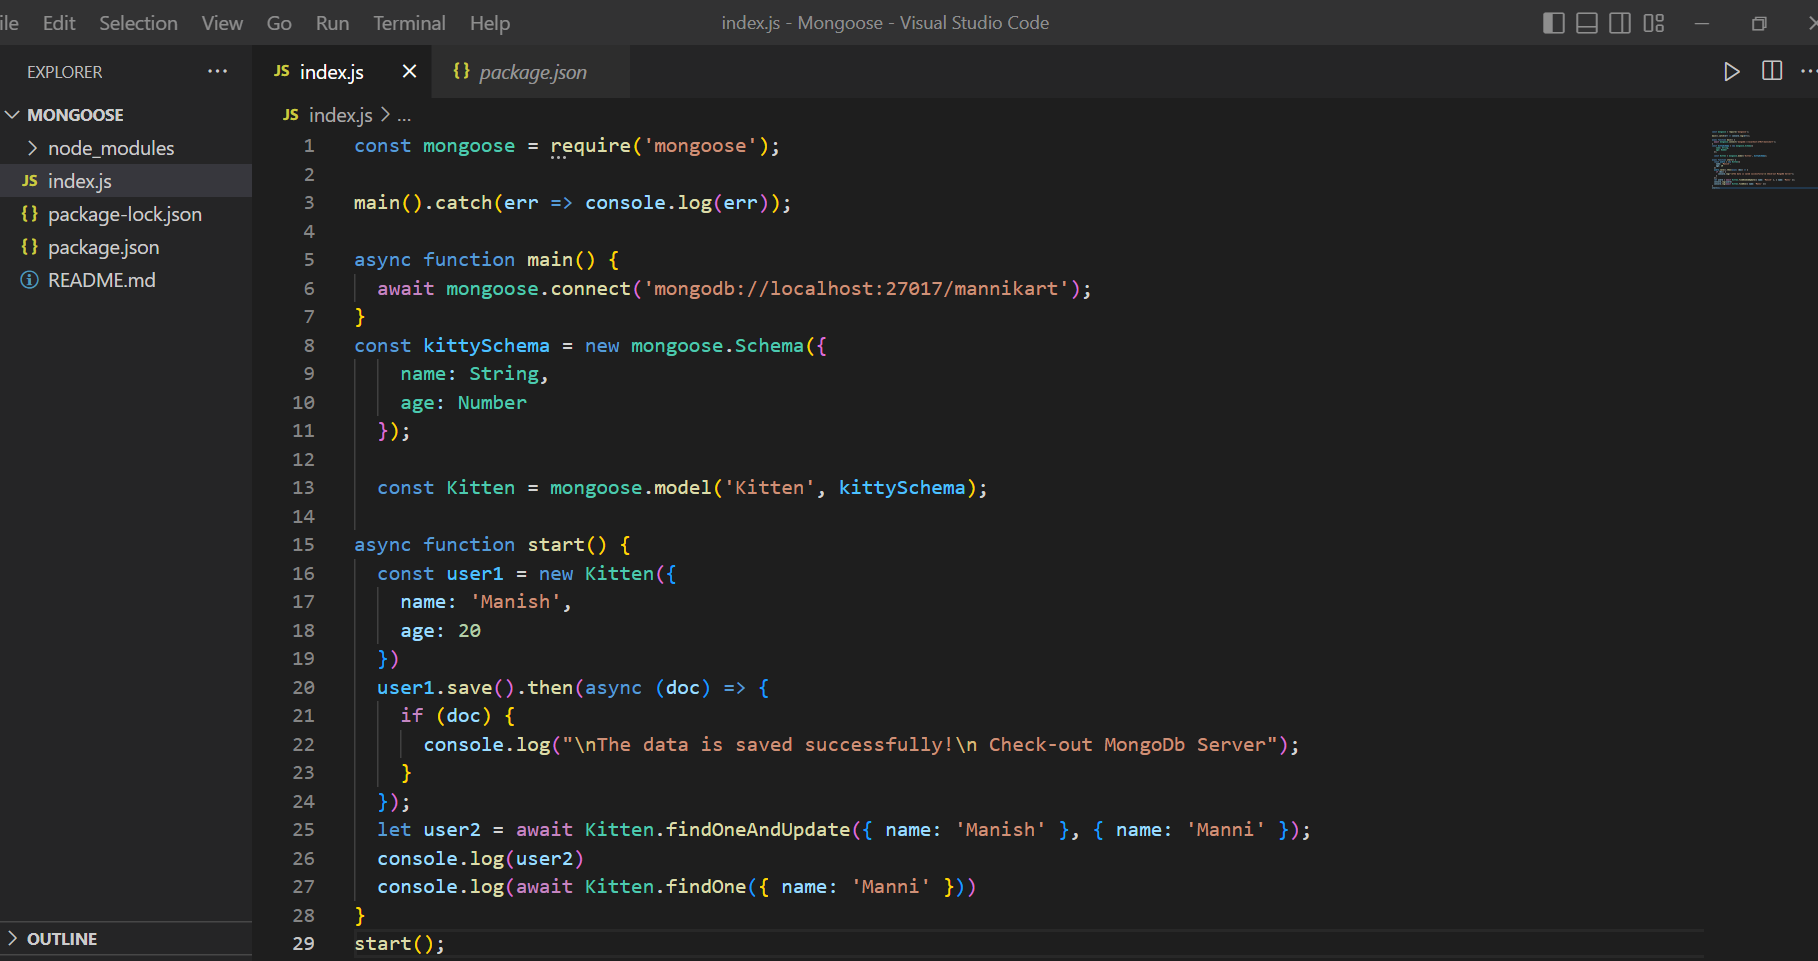Open the Help menu
1818x961 pixels.
490,23
